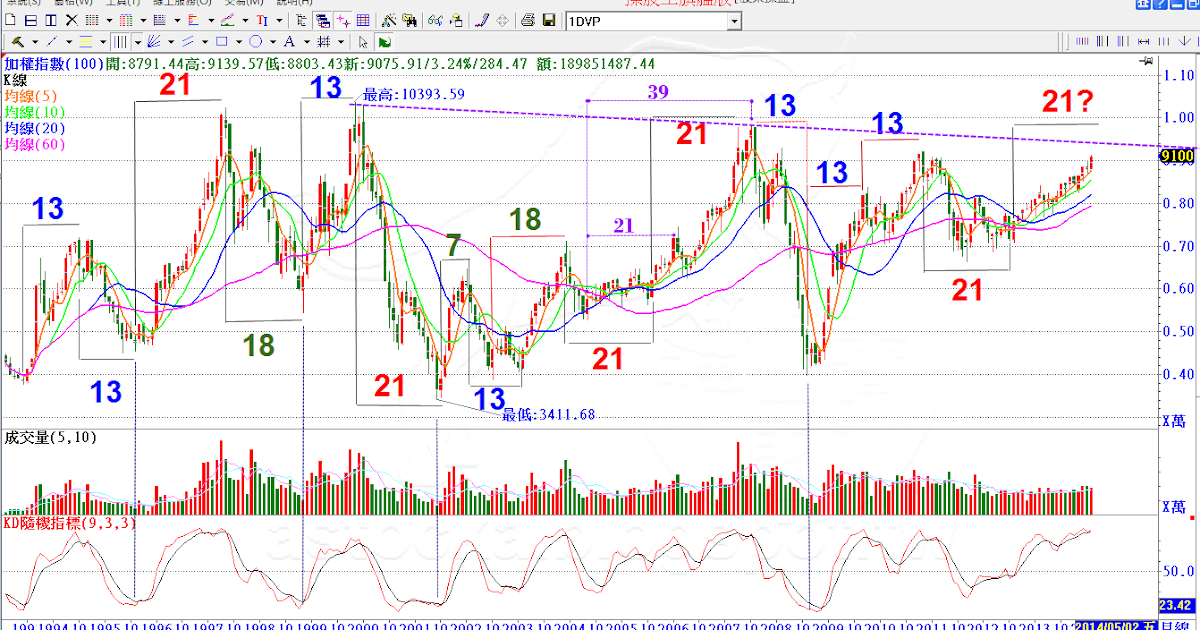
Task: Open dropdown arrow next to line chart icon
Action: click(x=245, y=20)
